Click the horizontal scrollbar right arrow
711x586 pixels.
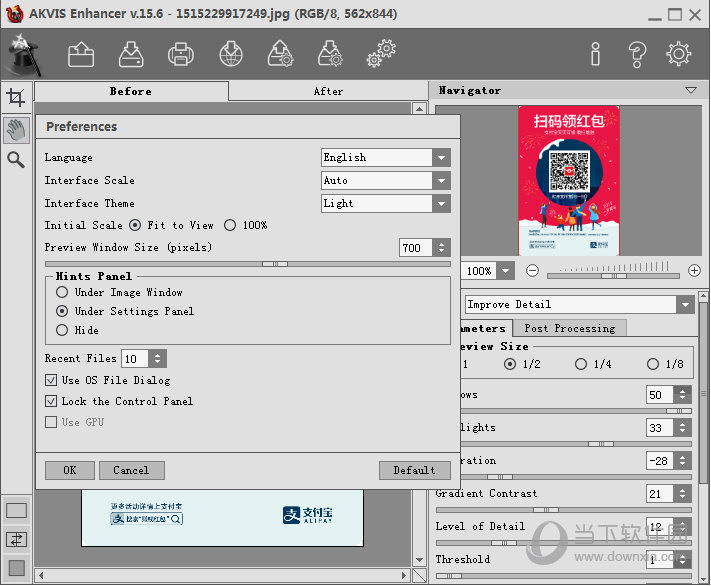click(x=404, y=576)
